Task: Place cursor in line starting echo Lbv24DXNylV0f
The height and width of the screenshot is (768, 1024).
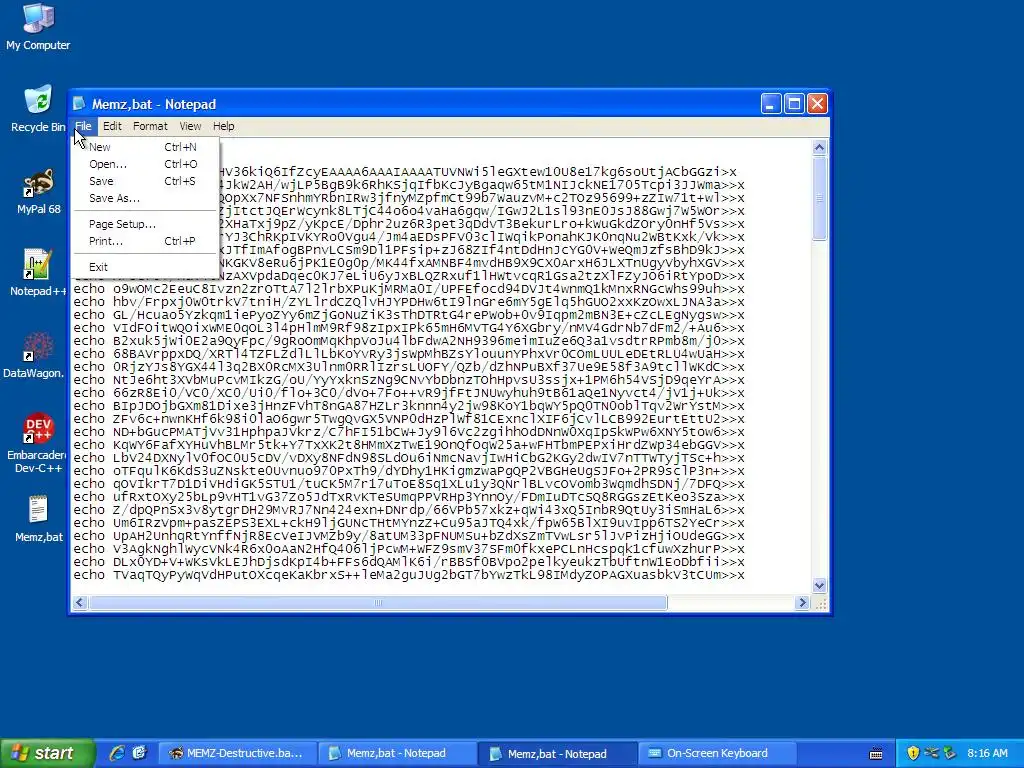Action: pos(408,458)
